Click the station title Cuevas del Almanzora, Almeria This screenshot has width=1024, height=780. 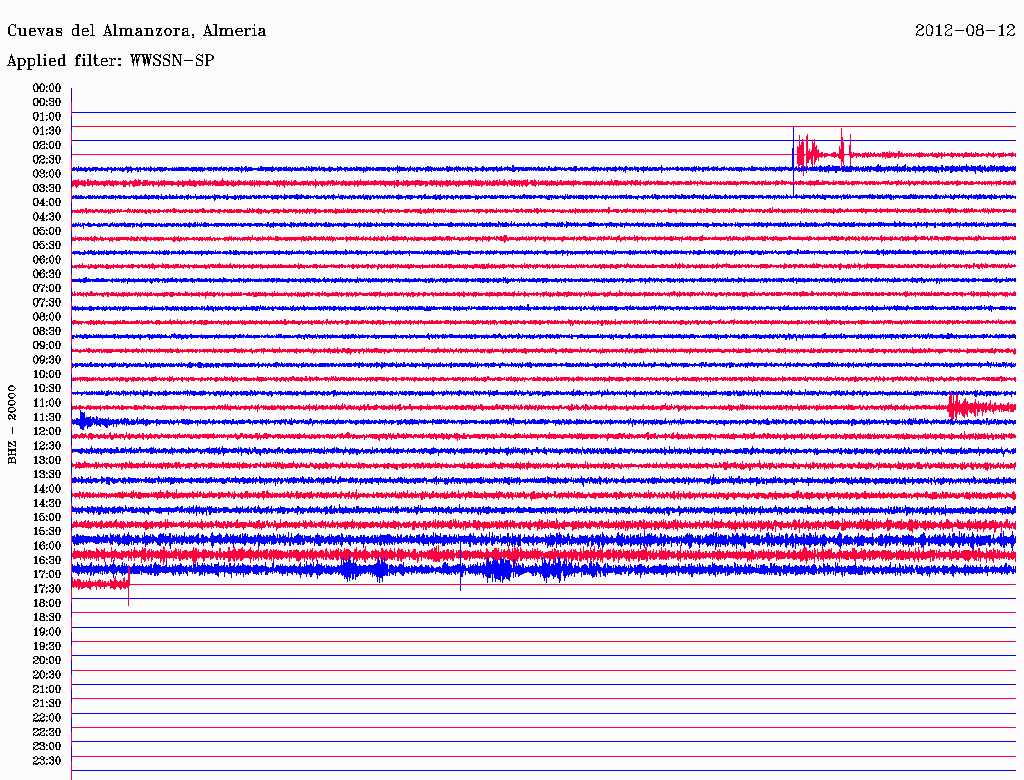tap(136, 31)
